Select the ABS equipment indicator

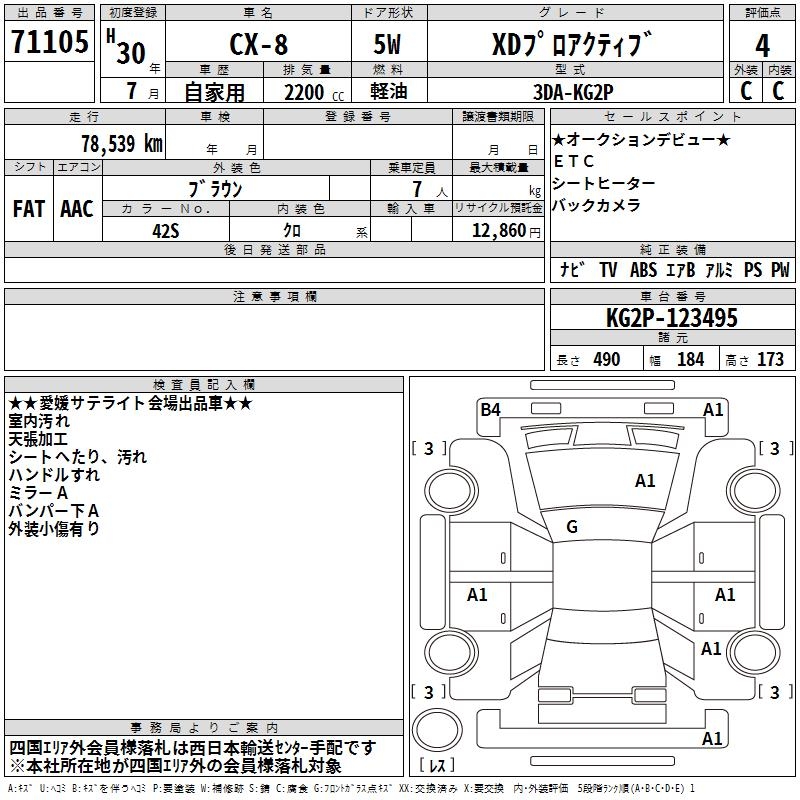(643, 269)
